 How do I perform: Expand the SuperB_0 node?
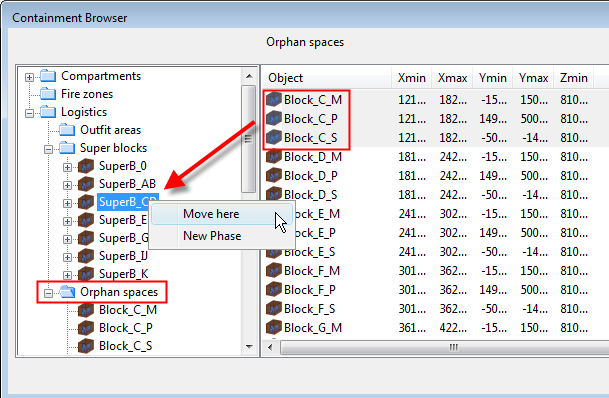click(x=68, y=167)
